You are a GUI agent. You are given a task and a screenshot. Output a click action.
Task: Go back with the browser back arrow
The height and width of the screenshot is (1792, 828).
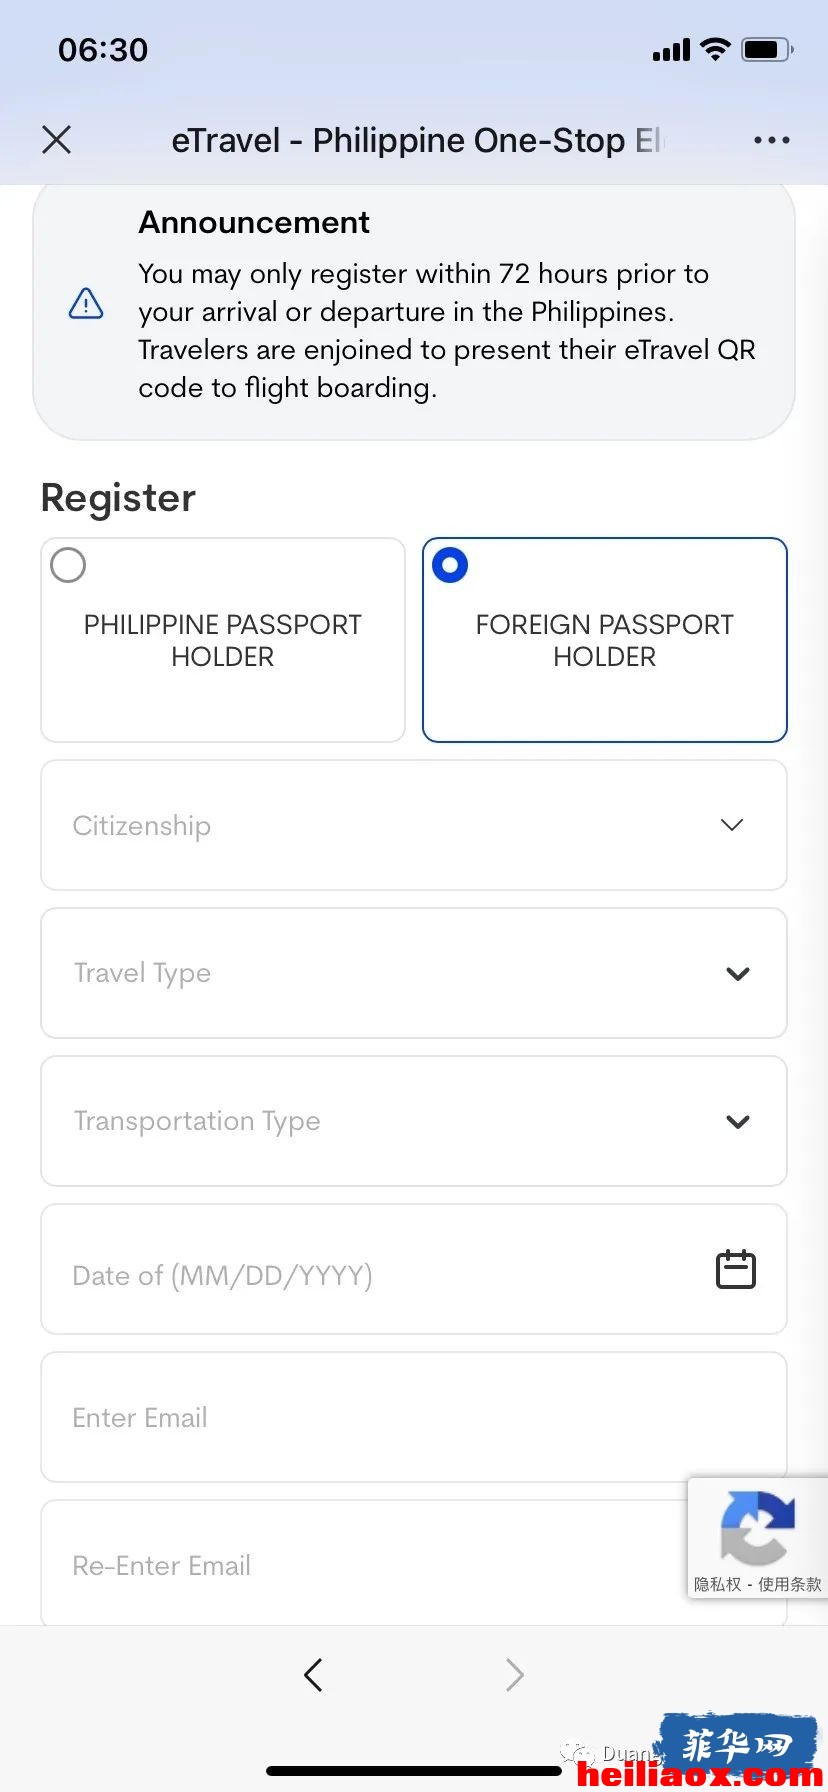313,1675
